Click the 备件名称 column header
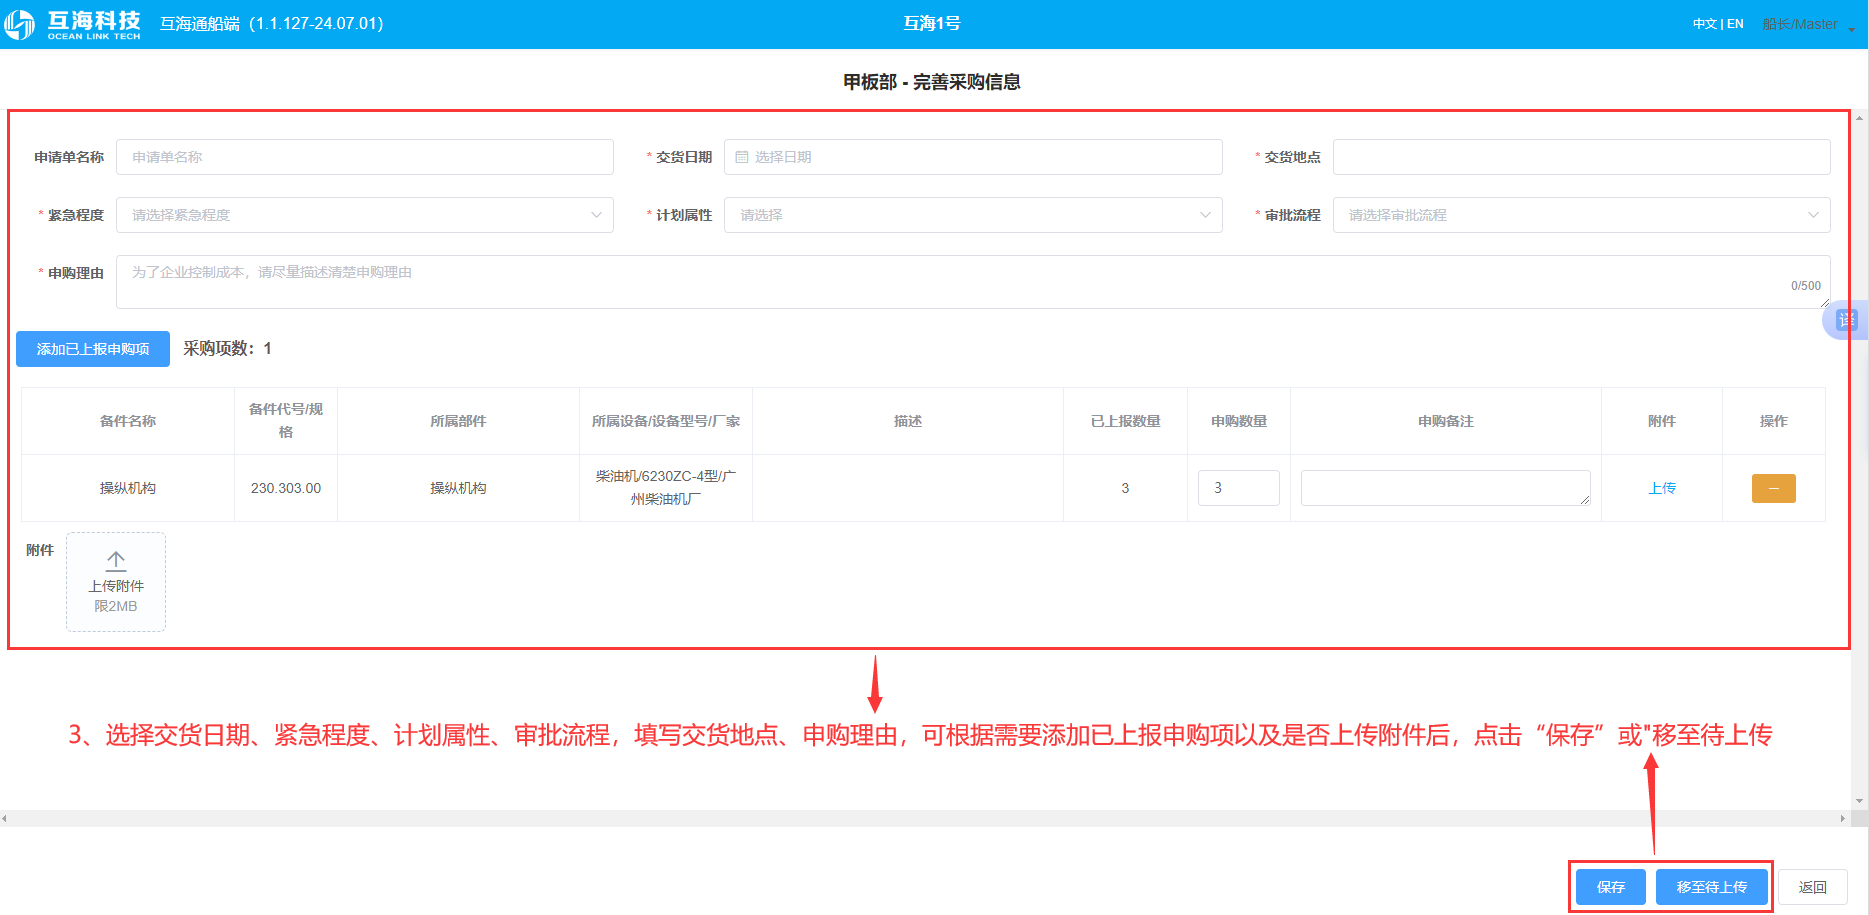Viewport: 1869px width, 915px height. (128, 421)
